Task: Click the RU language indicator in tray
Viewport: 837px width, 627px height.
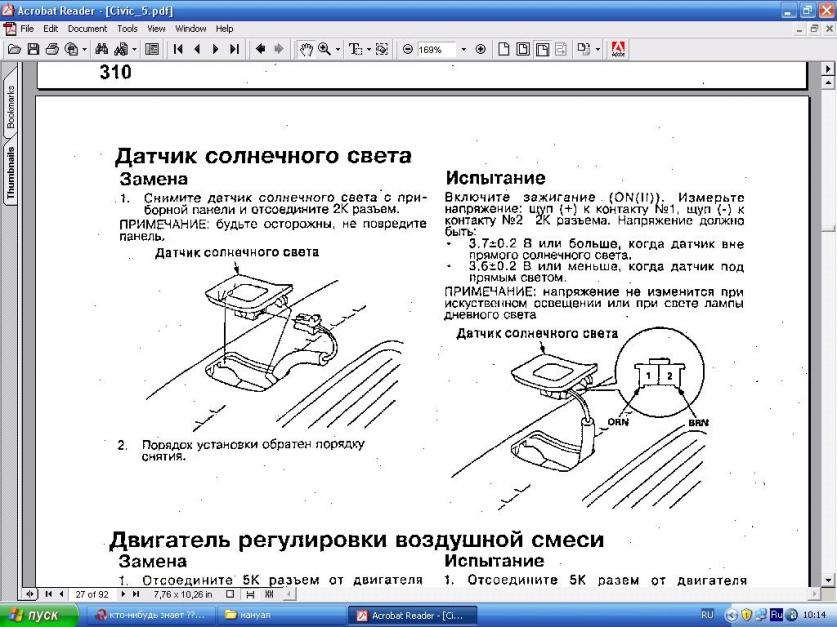Action: click(x=707, y=615)
